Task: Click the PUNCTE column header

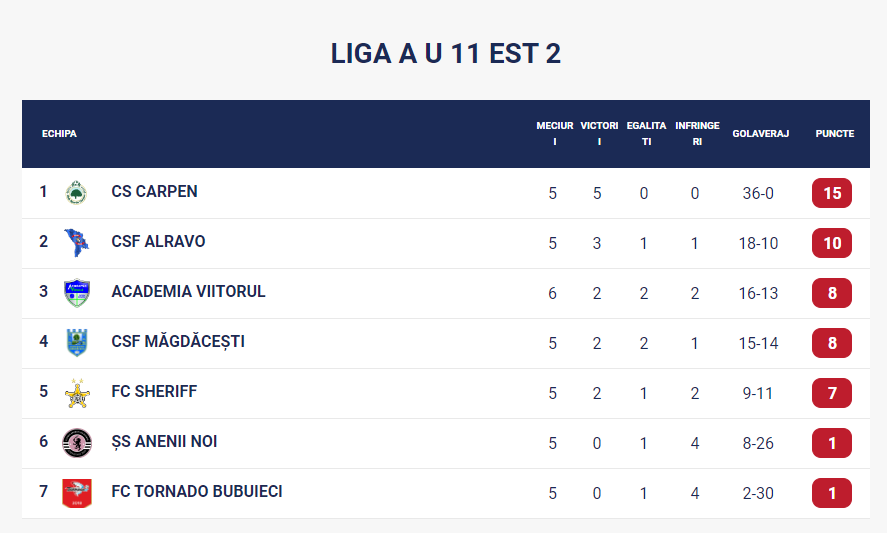Action: (834, 134)
